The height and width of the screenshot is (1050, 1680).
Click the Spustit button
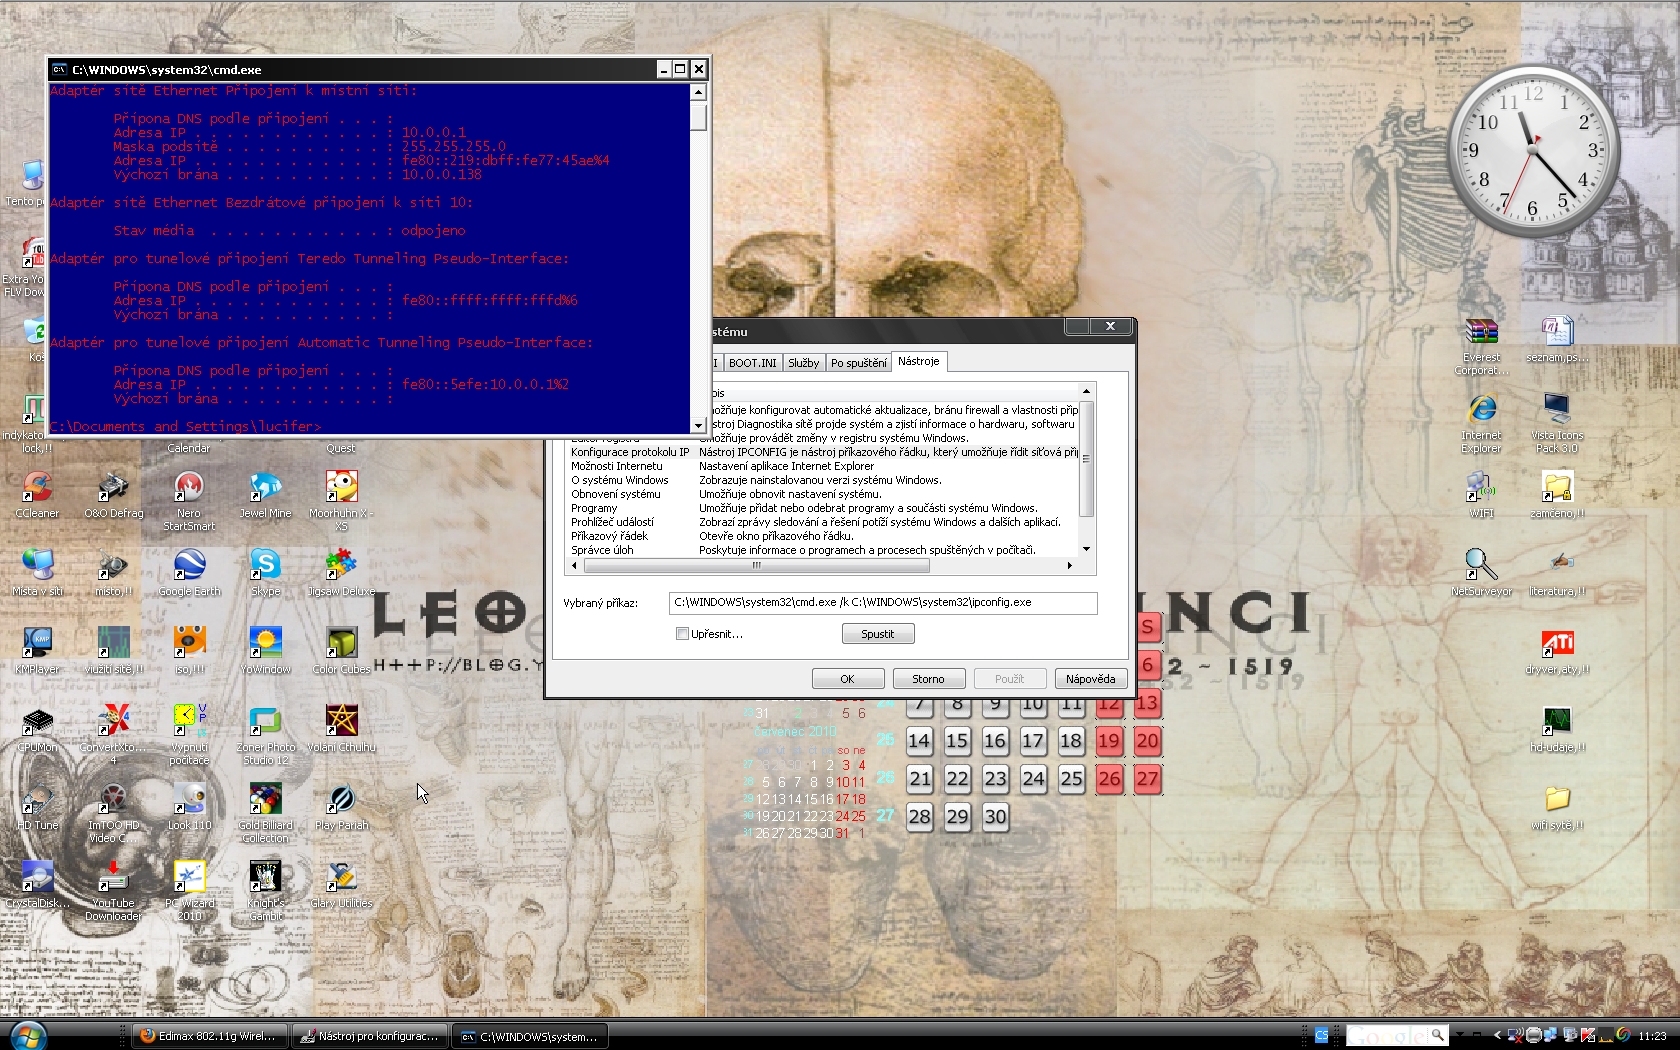coord(877,634)
